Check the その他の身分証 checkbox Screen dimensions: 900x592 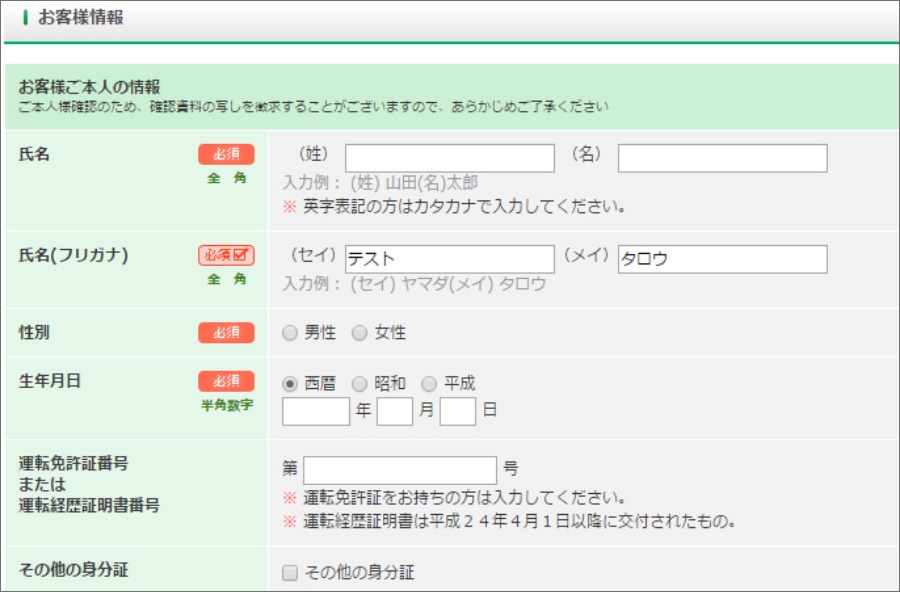[290, 573]
